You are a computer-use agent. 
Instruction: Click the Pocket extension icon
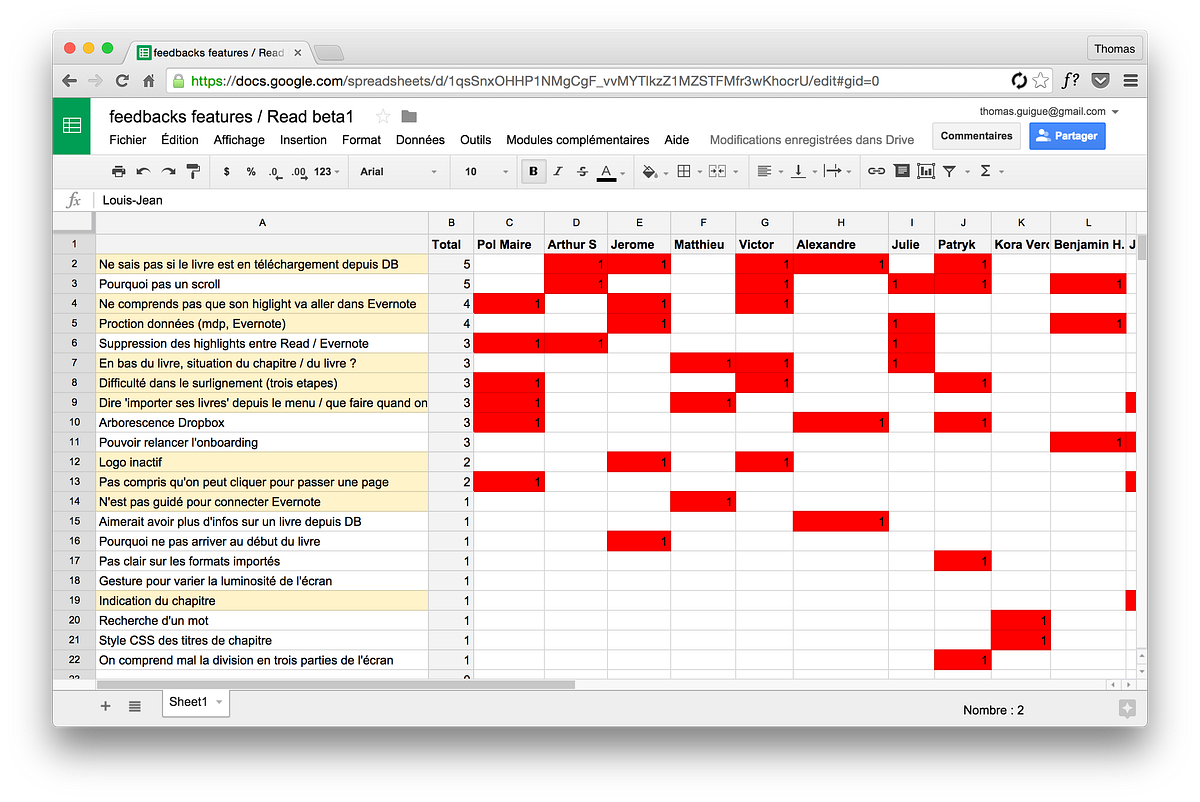(1100, 81)
